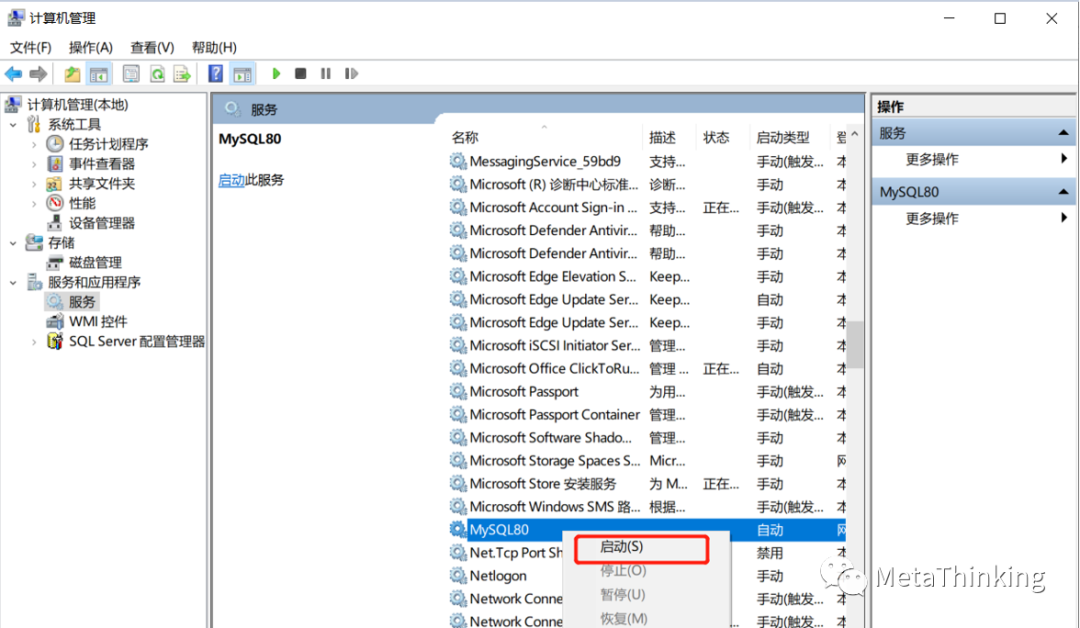Select the MySQL80 service row
The width and height of the screenshot is (1080, 628).
[646, 530]
